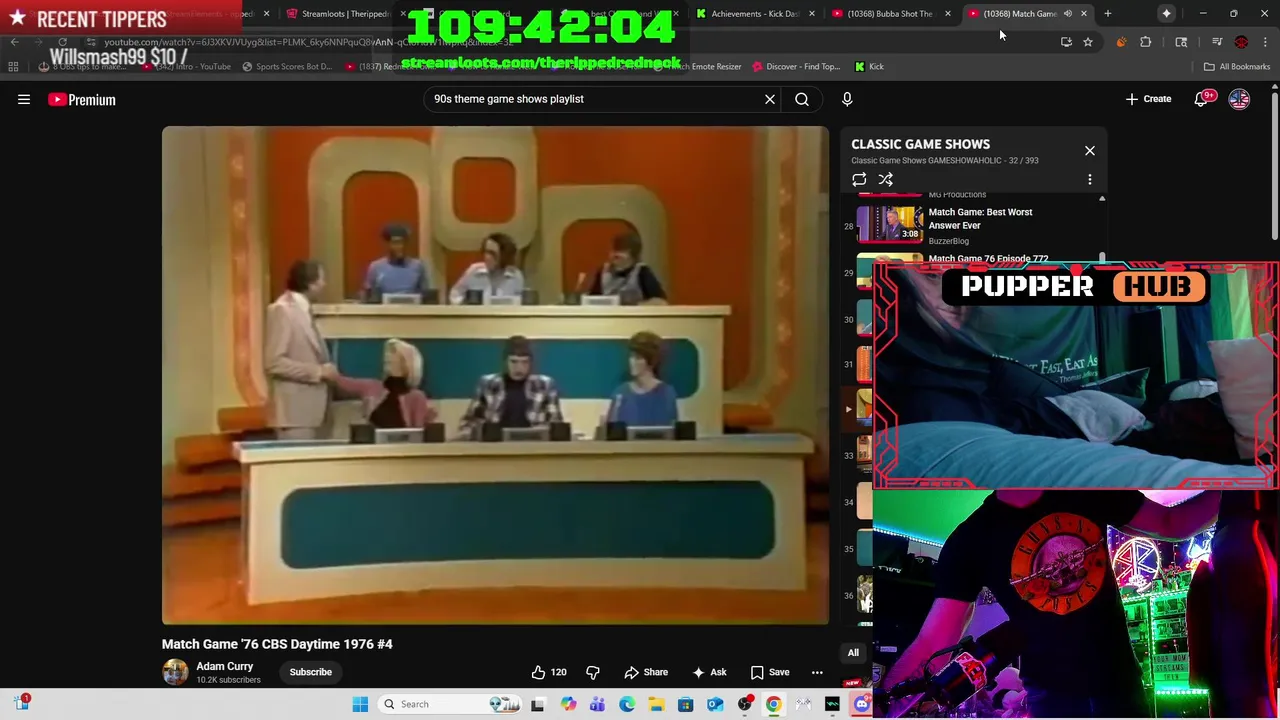Like the video with 120 likes
The width and height of the screenshot is (1280, 720).
coord(548,672)
